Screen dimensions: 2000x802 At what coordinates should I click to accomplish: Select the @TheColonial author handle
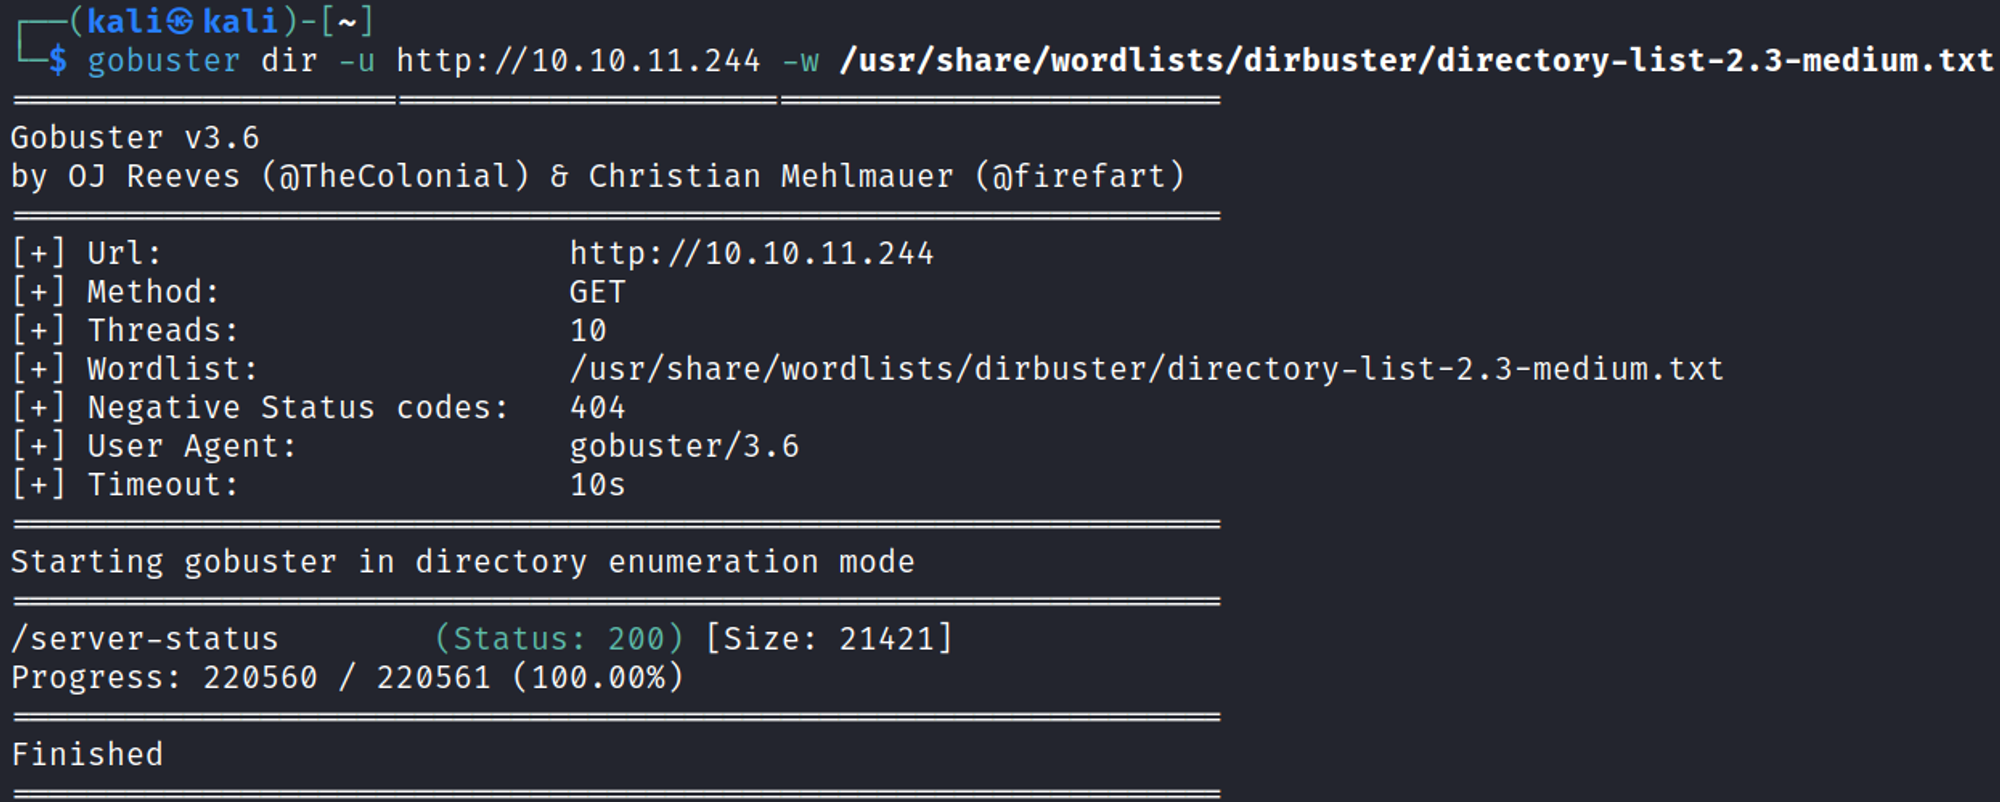tap(394, 176)
